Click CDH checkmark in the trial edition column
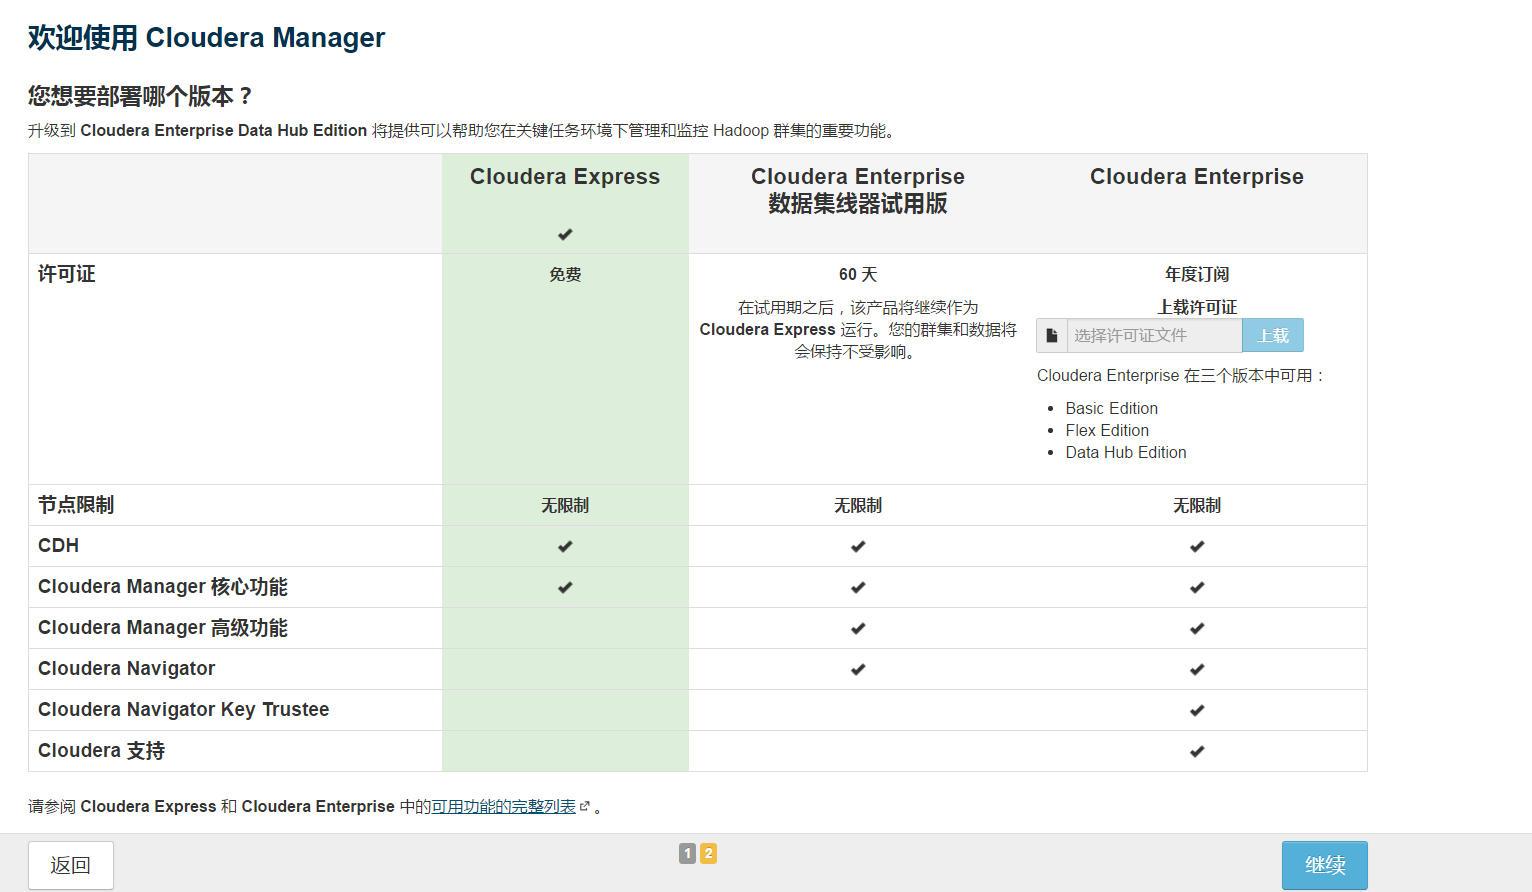This screenshot has width=1532, height=892. point(858,546)
